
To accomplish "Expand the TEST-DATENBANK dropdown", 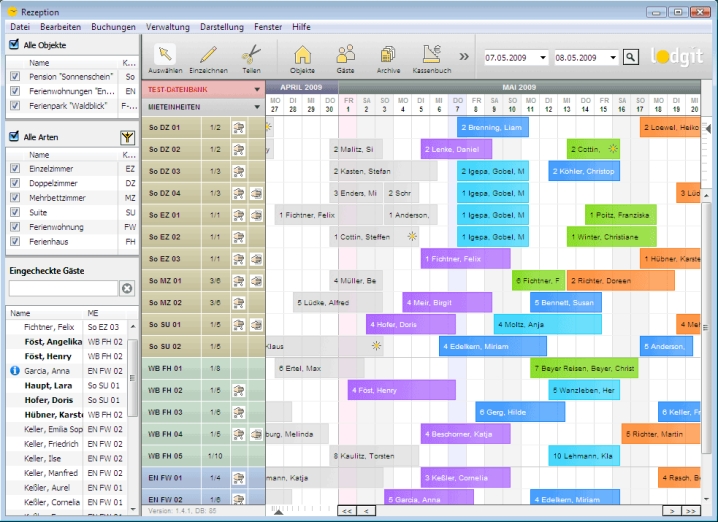I will pos(257,88).
